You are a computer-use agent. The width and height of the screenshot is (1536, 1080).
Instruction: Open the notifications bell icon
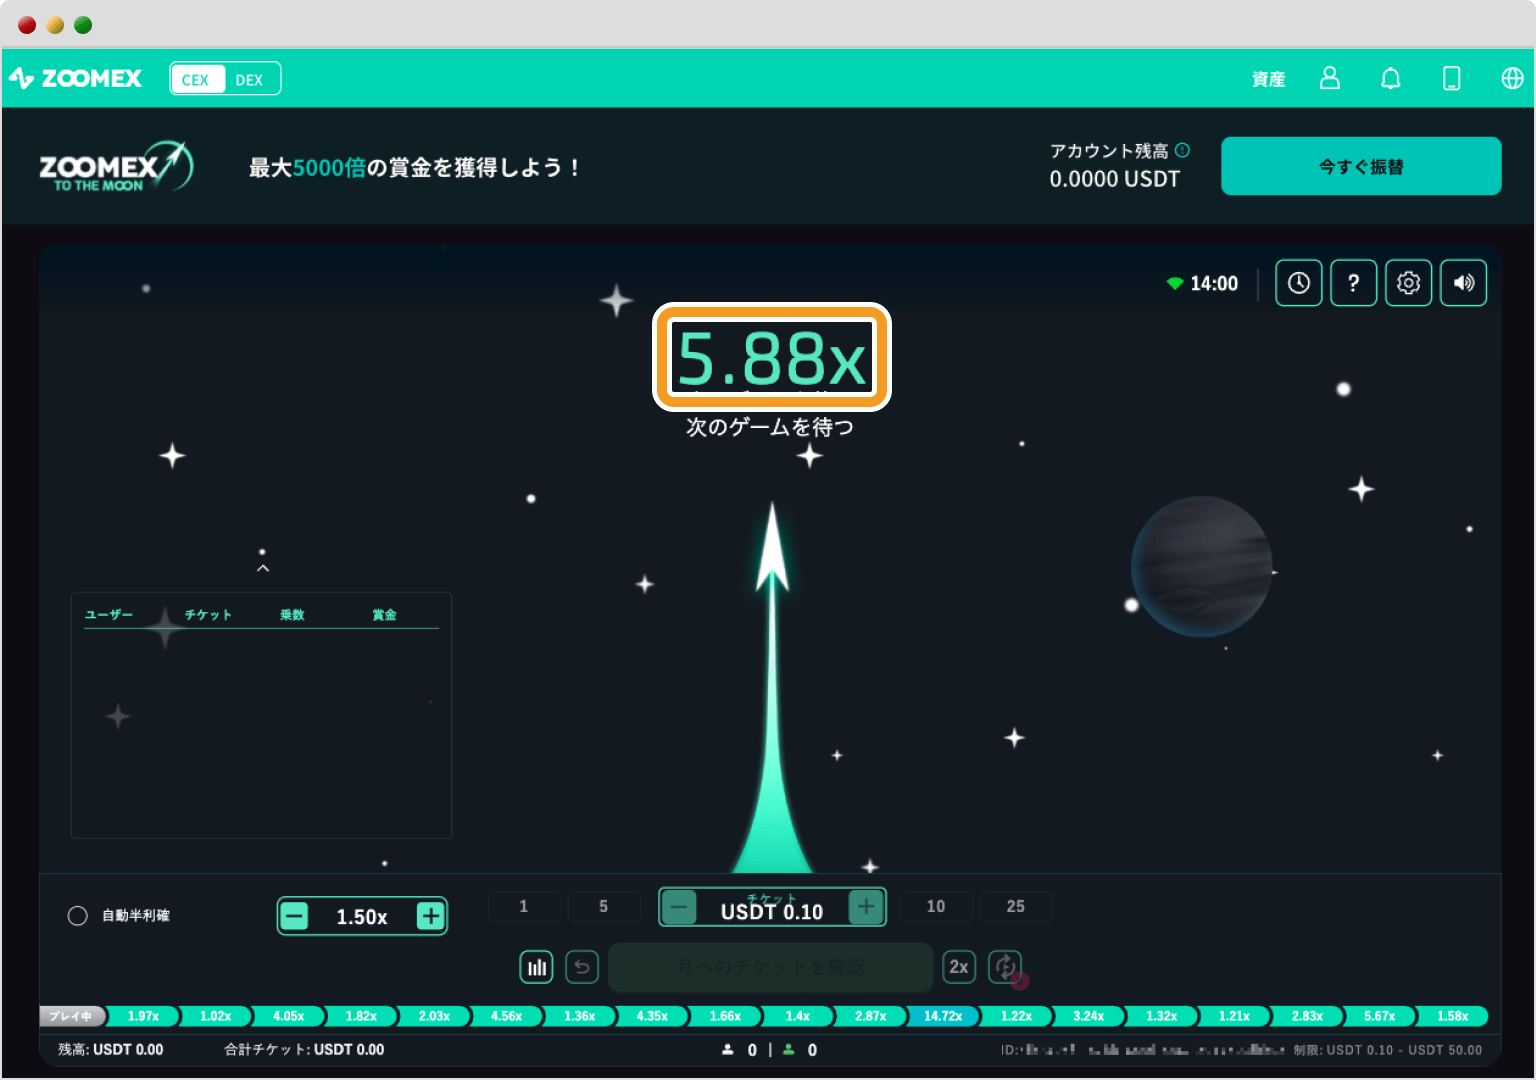click(1391, 78)
